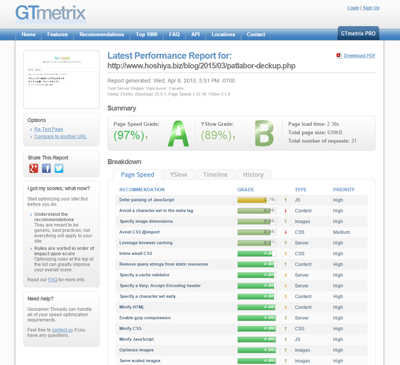The image size is (400, 365).
Task: Click orange marker in Inline small CSS row
Action: [x=286, y=254]
